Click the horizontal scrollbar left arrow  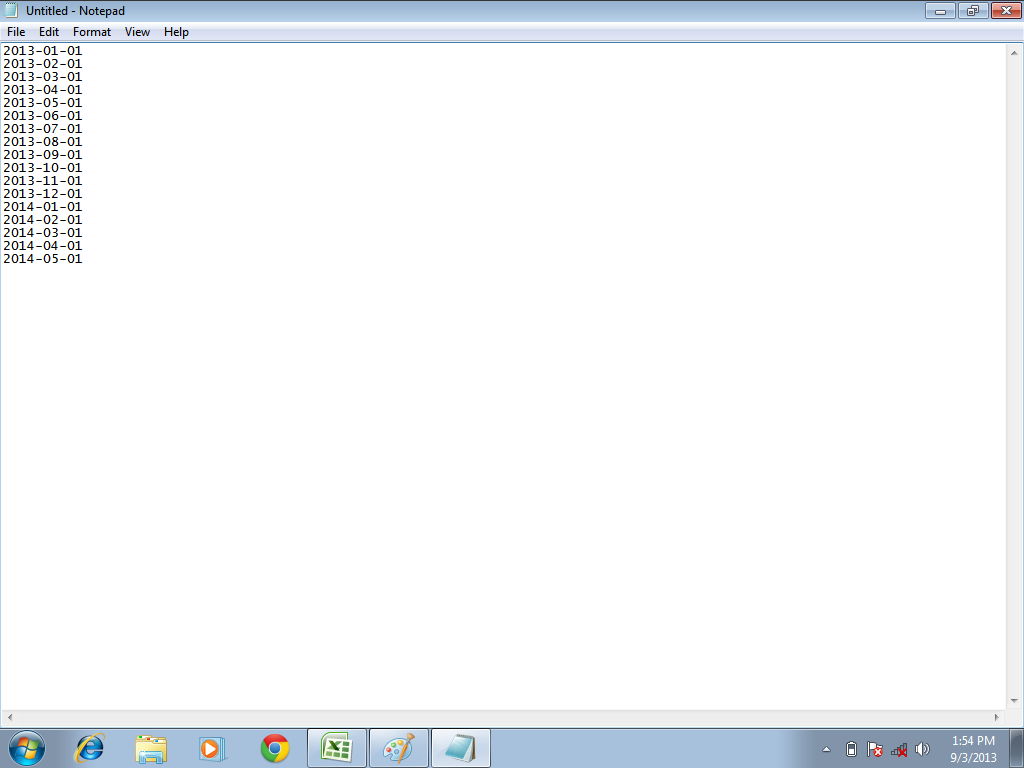tap(9, 717)
